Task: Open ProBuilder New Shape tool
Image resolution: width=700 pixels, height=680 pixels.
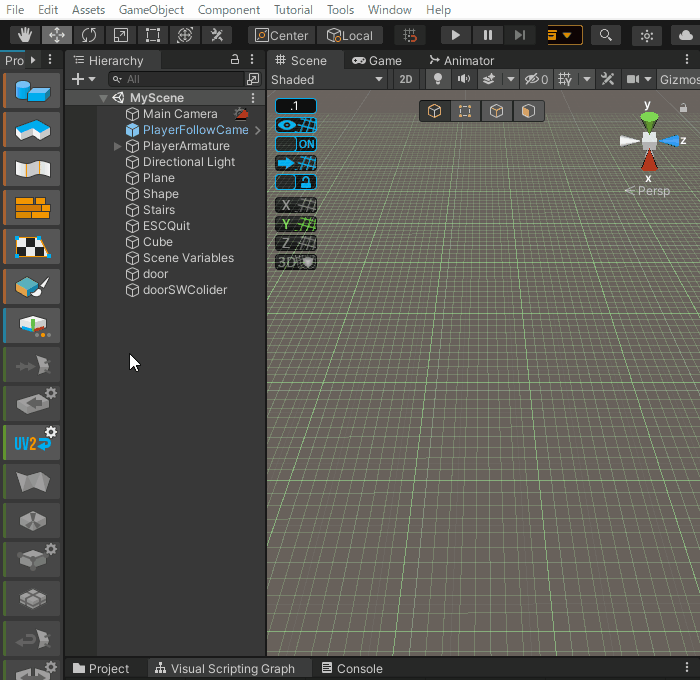Action: coord(32,91)
